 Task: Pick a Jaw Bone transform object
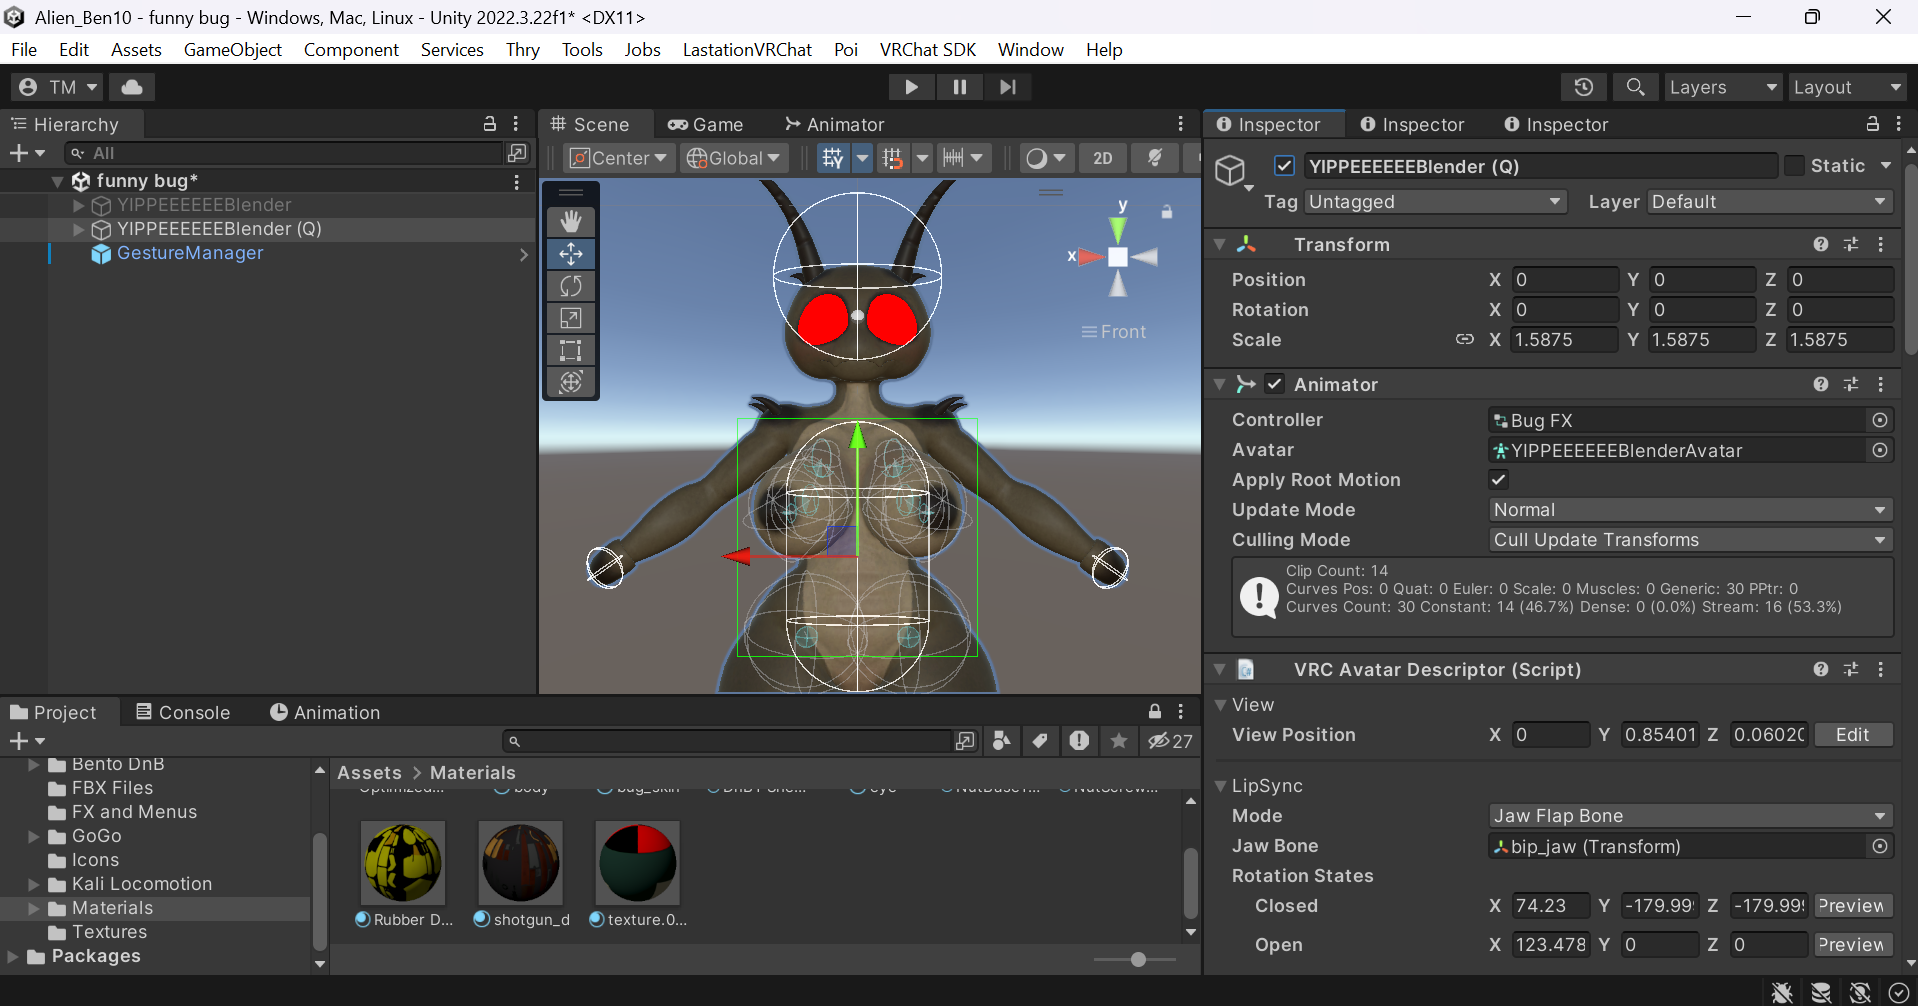point(1880,846)
